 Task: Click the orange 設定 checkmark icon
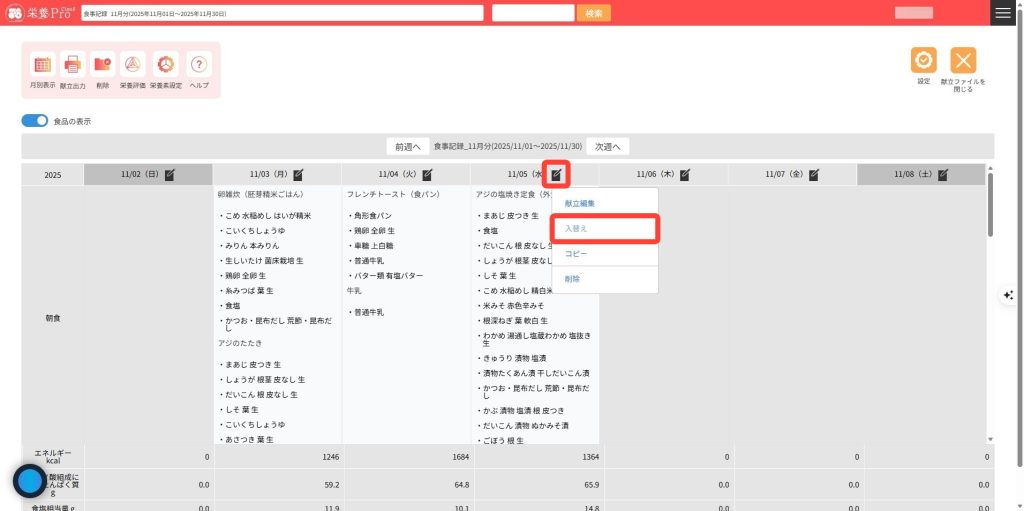click(923, 60)
